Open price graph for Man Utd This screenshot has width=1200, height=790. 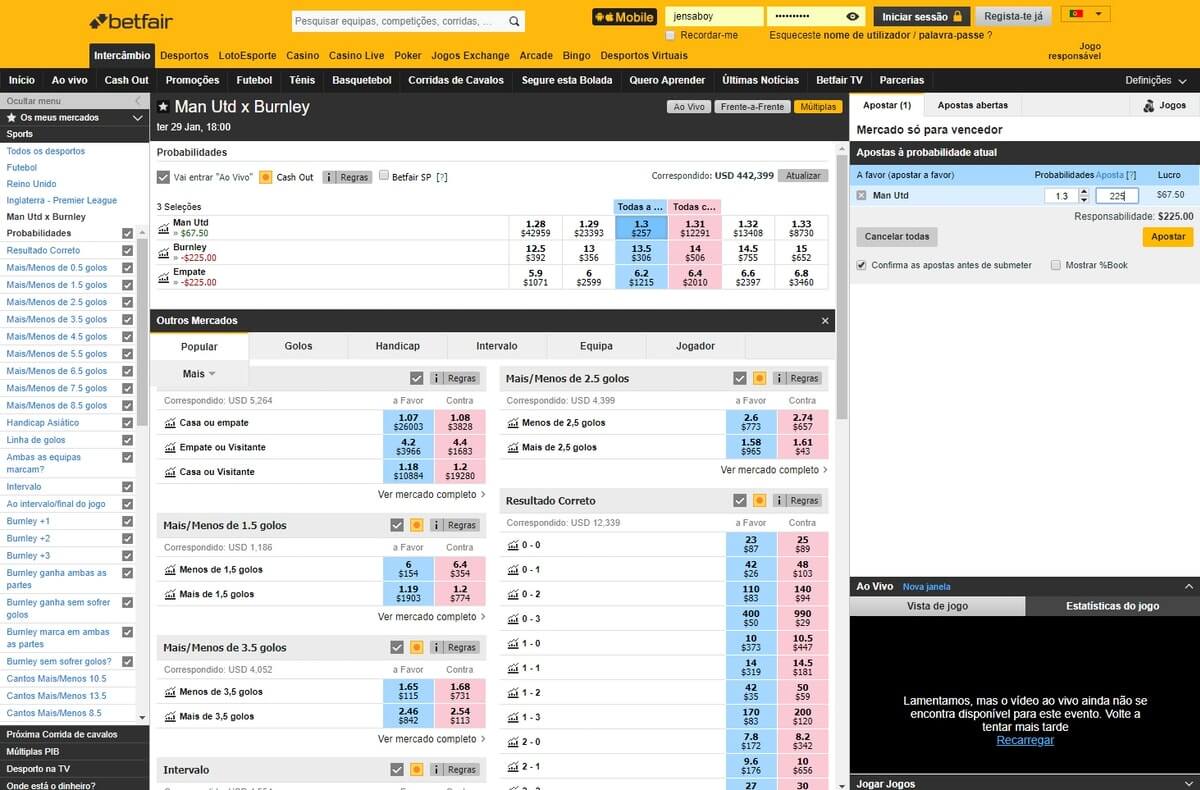pyautogui.click(x=164, y=227)
